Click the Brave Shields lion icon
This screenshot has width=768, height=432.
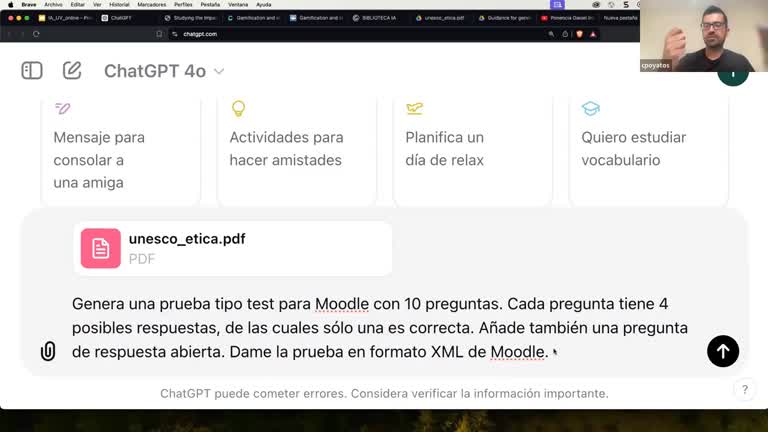579,34
